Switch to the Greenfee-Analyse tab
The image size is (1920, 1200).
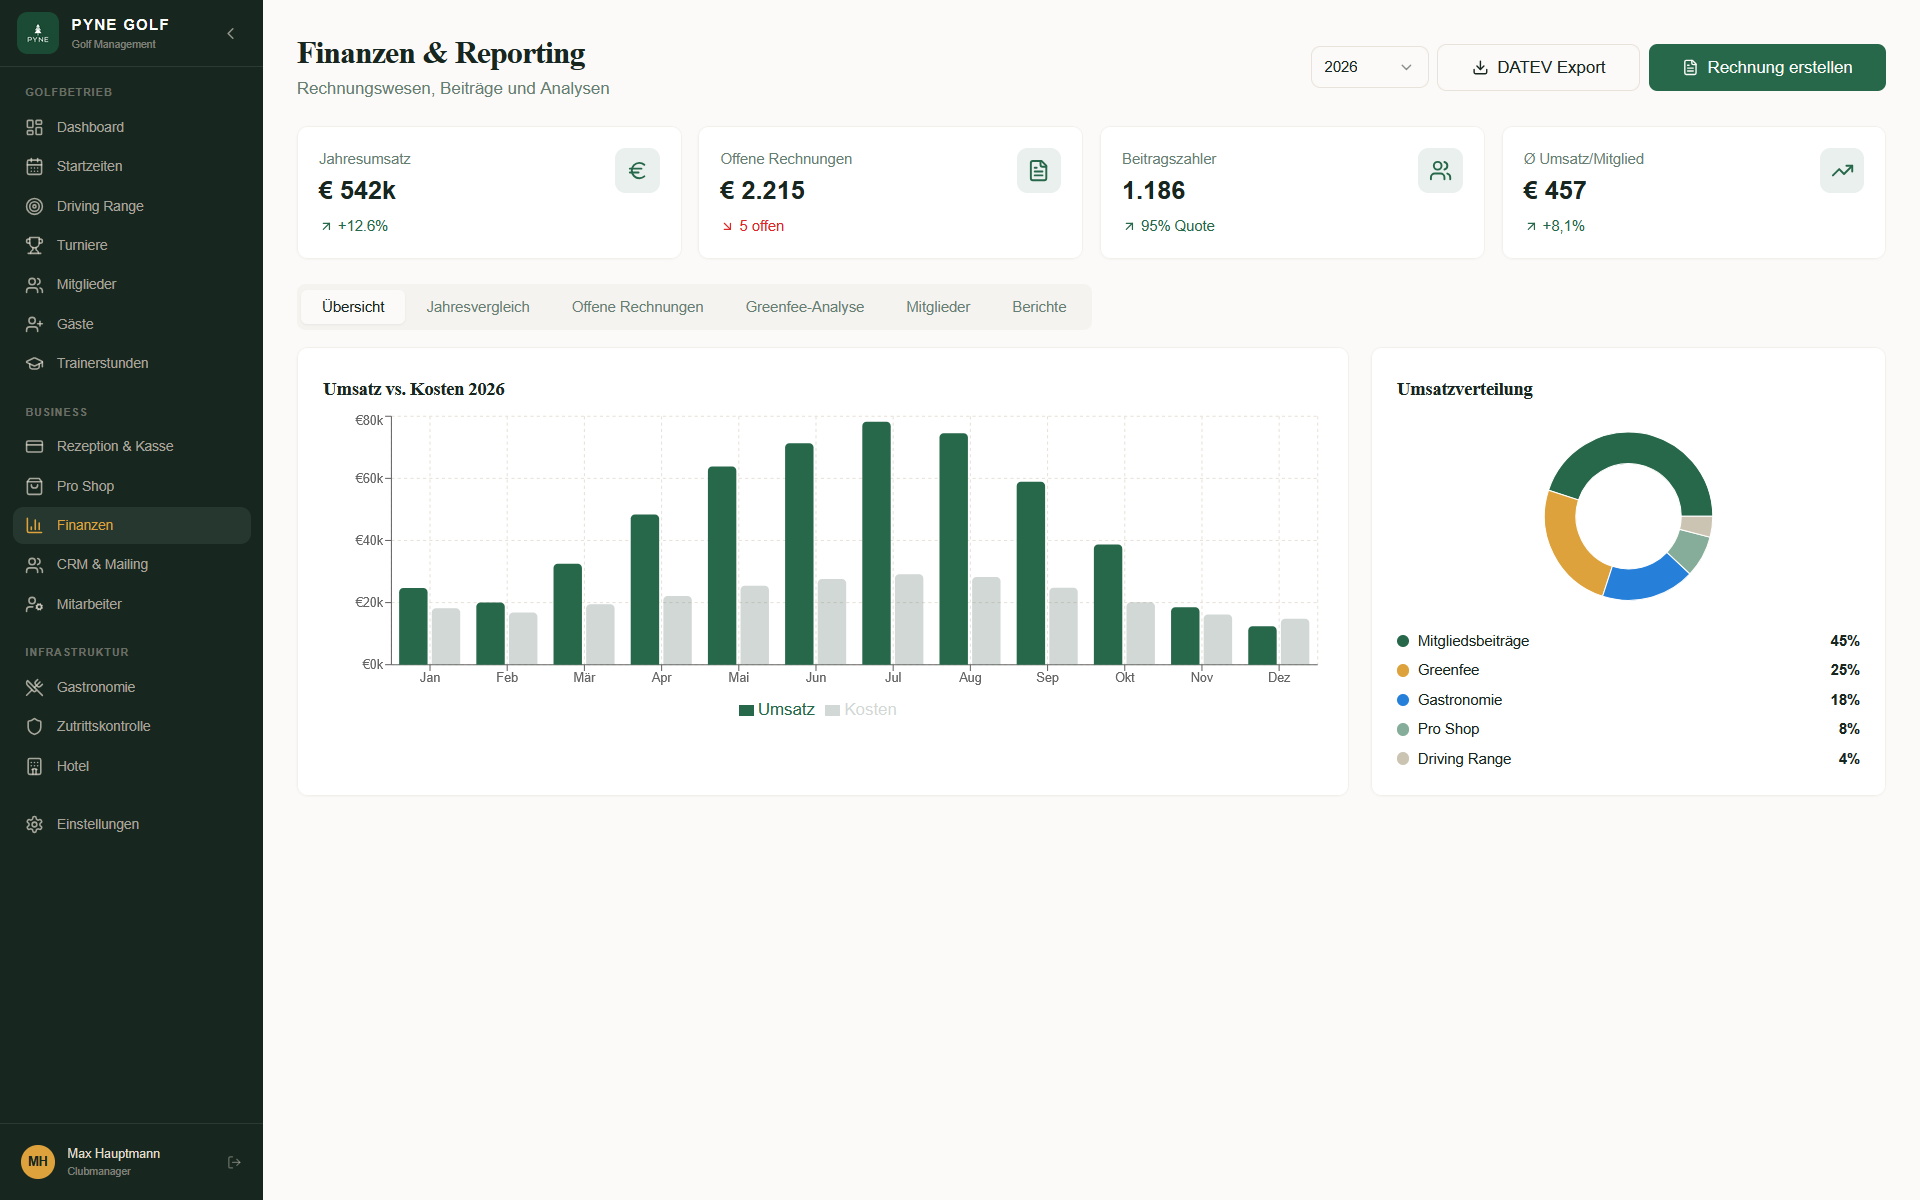pyautogui.click(x=804, y=307)
